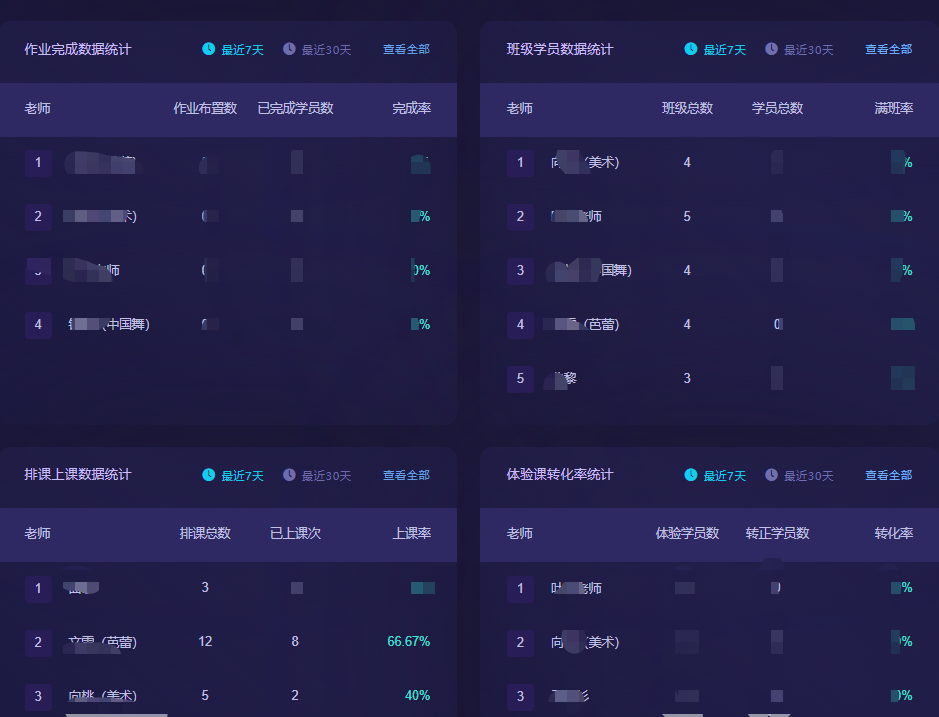939x717 pixels.
Task: Open 查看全部 link in 作业完成数据统计
Action: click(407, 49)
